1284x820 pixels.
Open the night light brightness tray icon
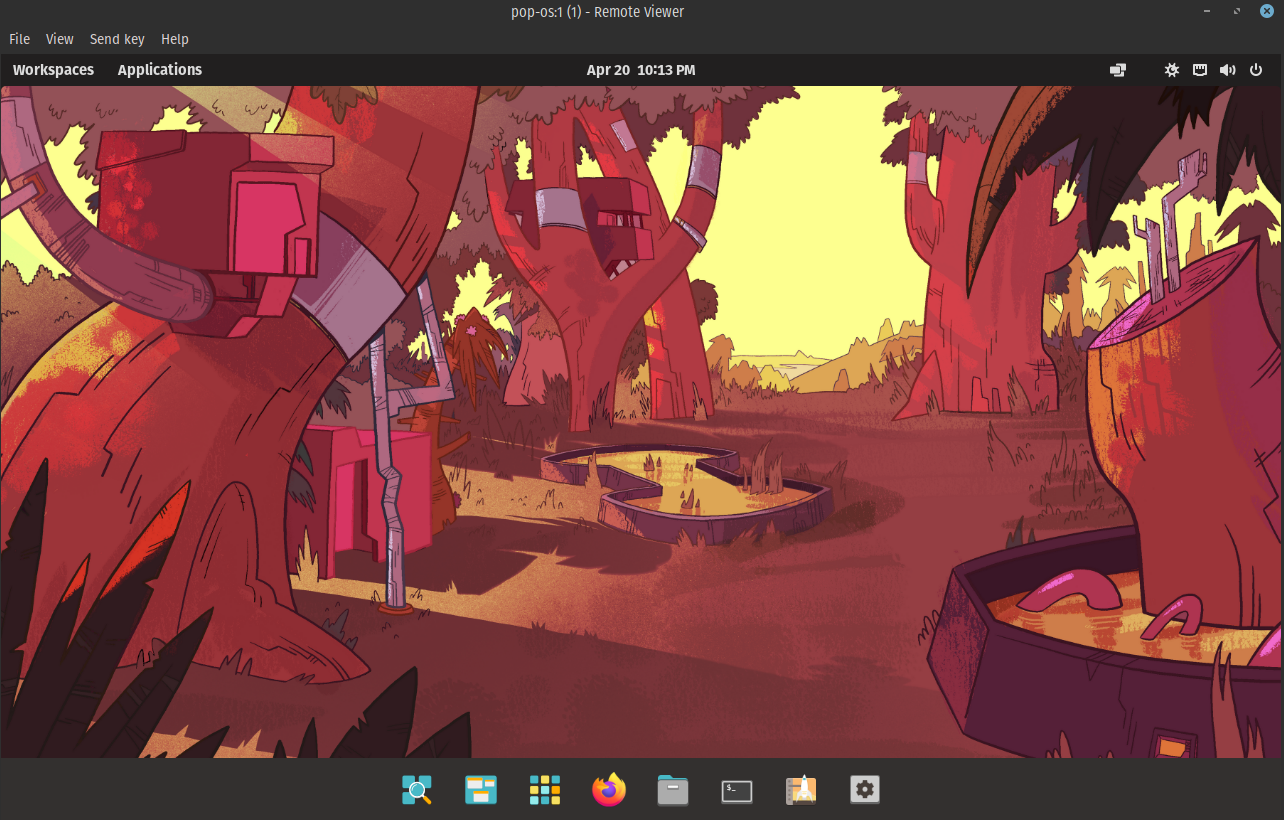(1172, 70)
